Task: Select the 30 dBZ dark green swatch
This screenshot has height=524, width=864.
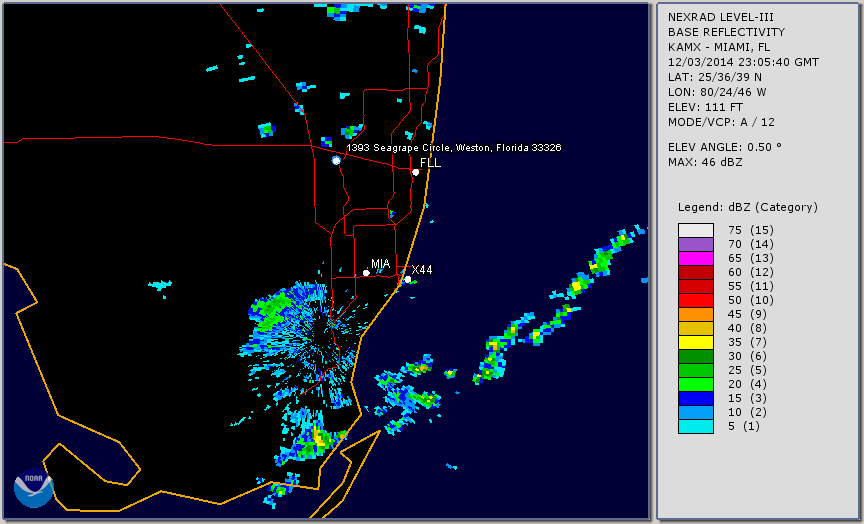Action: [x=696, y=356]
